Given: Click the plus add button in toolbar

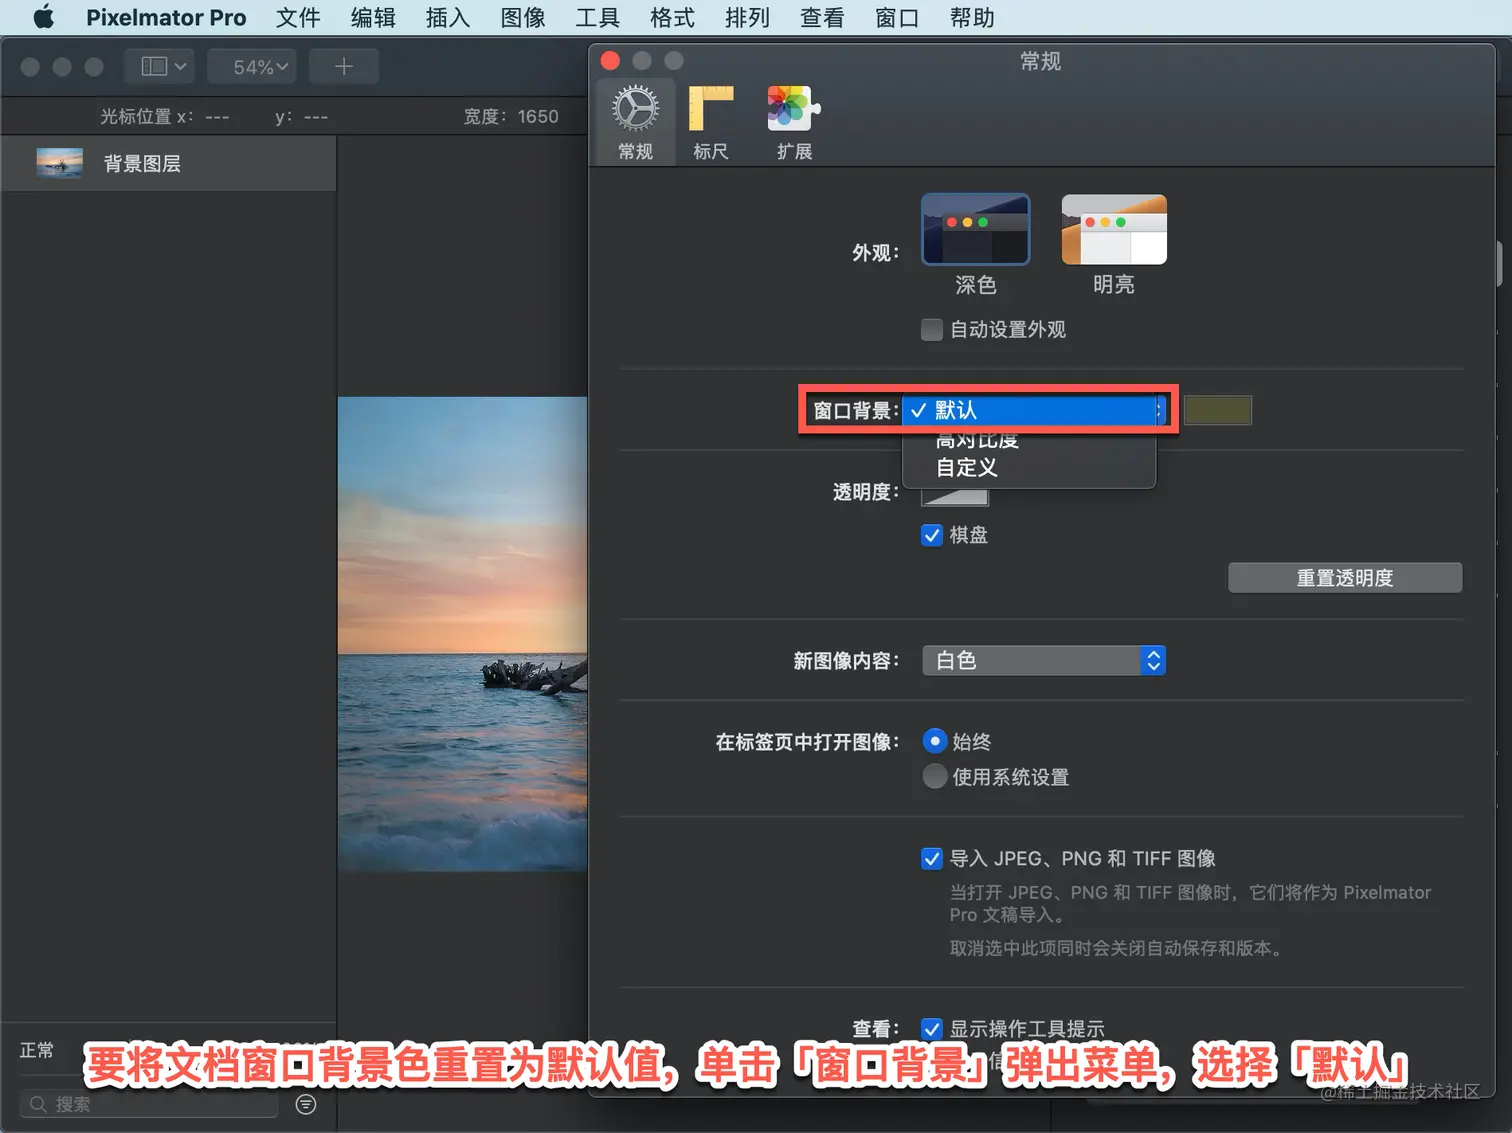Looking at the screenshot, I should pos(344,67).
